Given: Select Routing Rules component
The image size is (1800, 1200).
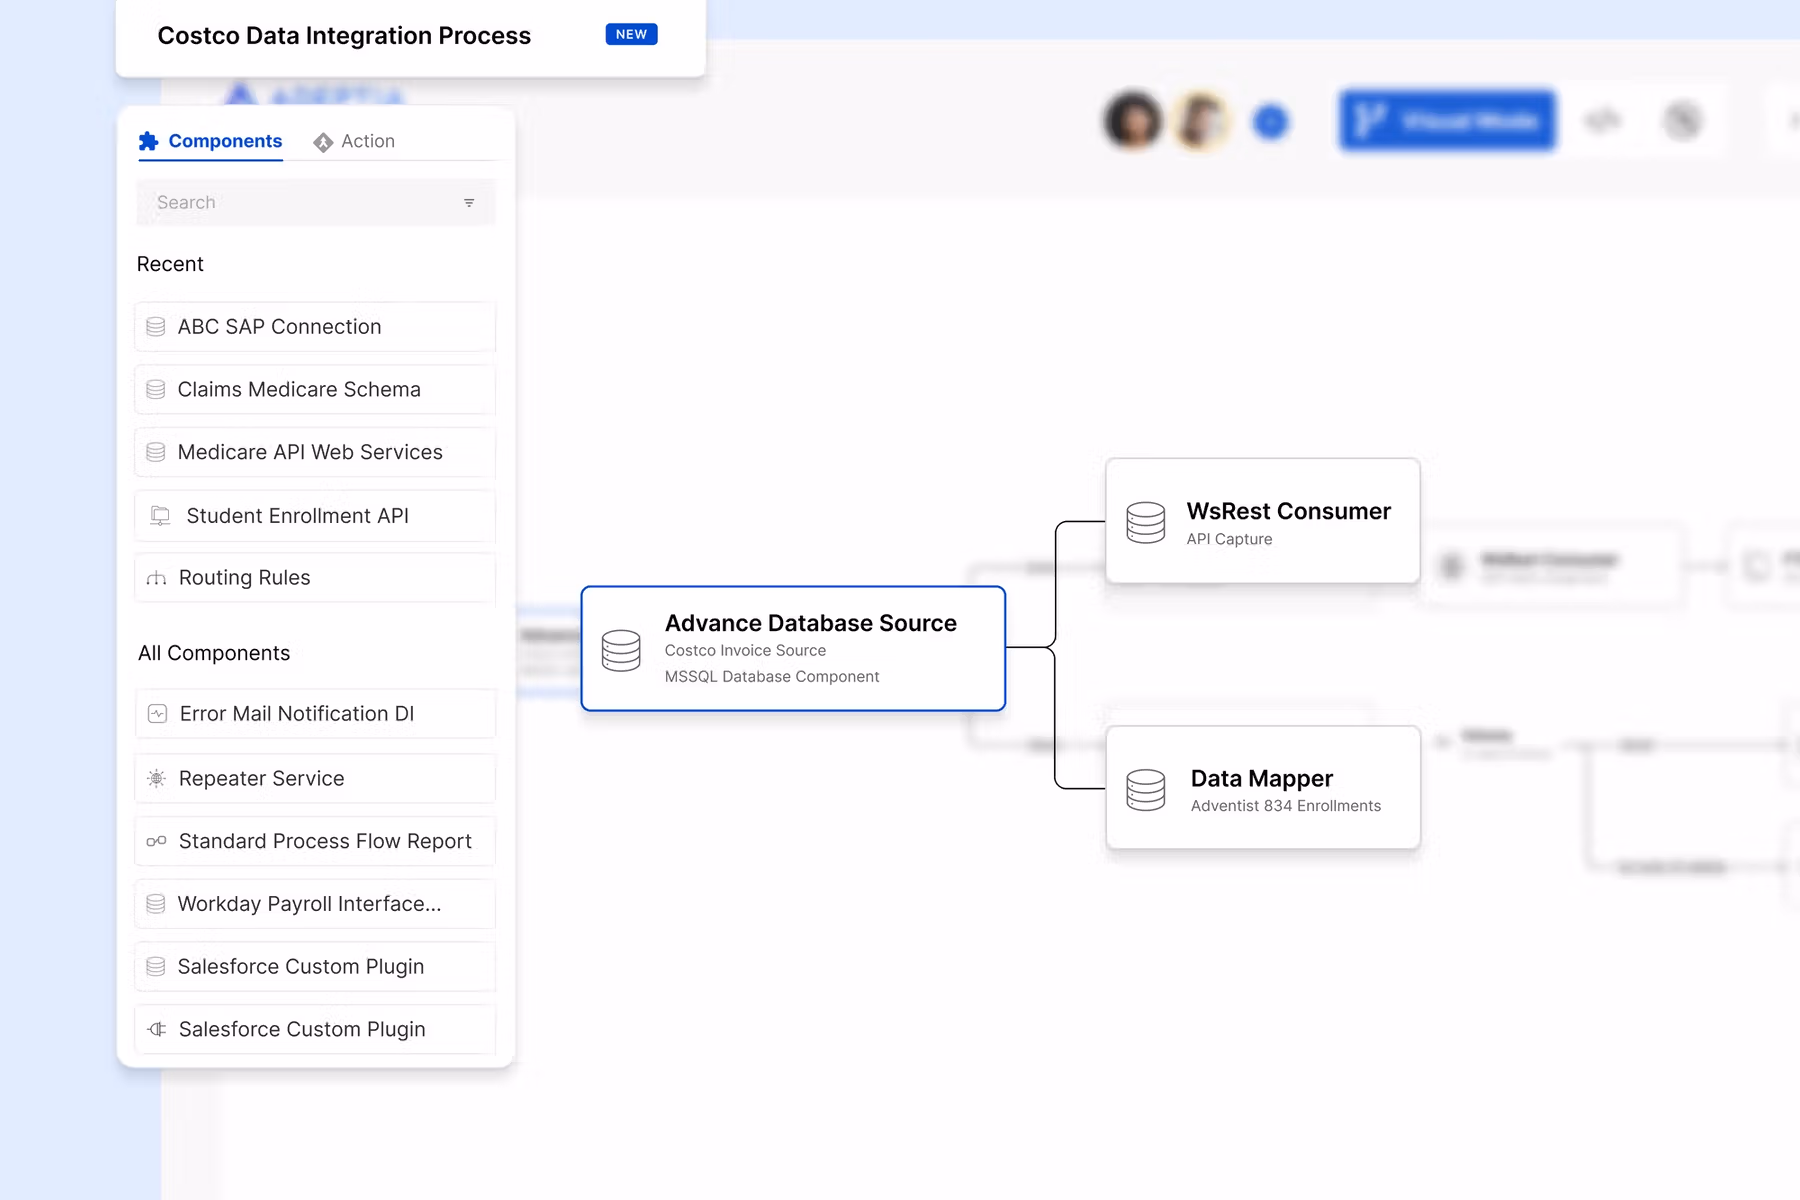Looking at the screenshot, I should coord(315,578).
